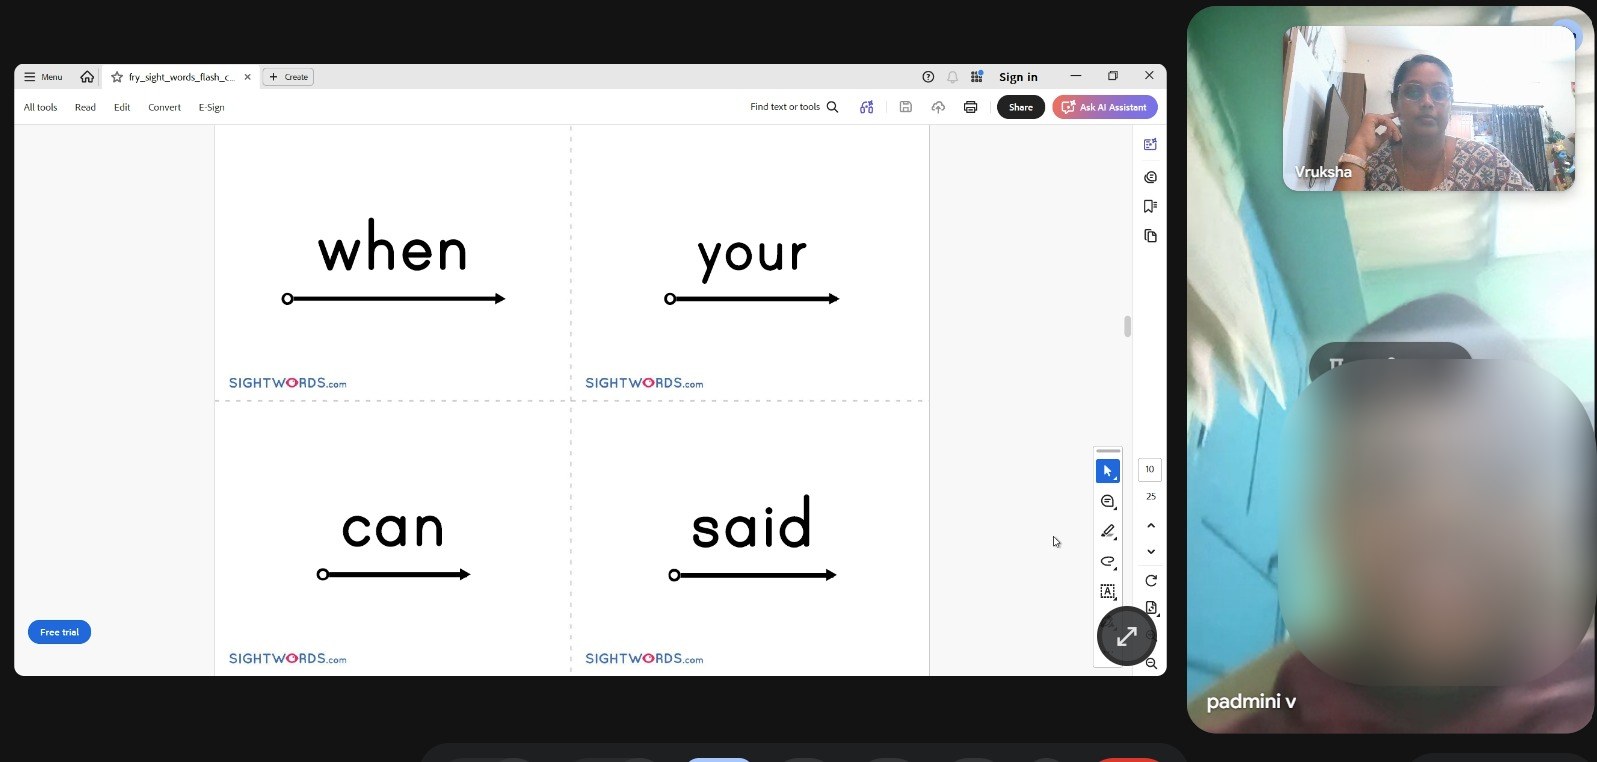Viewport: 1597px width, 762px height.
Task: Open the Acrobat Menu
Action: [43, 77]
